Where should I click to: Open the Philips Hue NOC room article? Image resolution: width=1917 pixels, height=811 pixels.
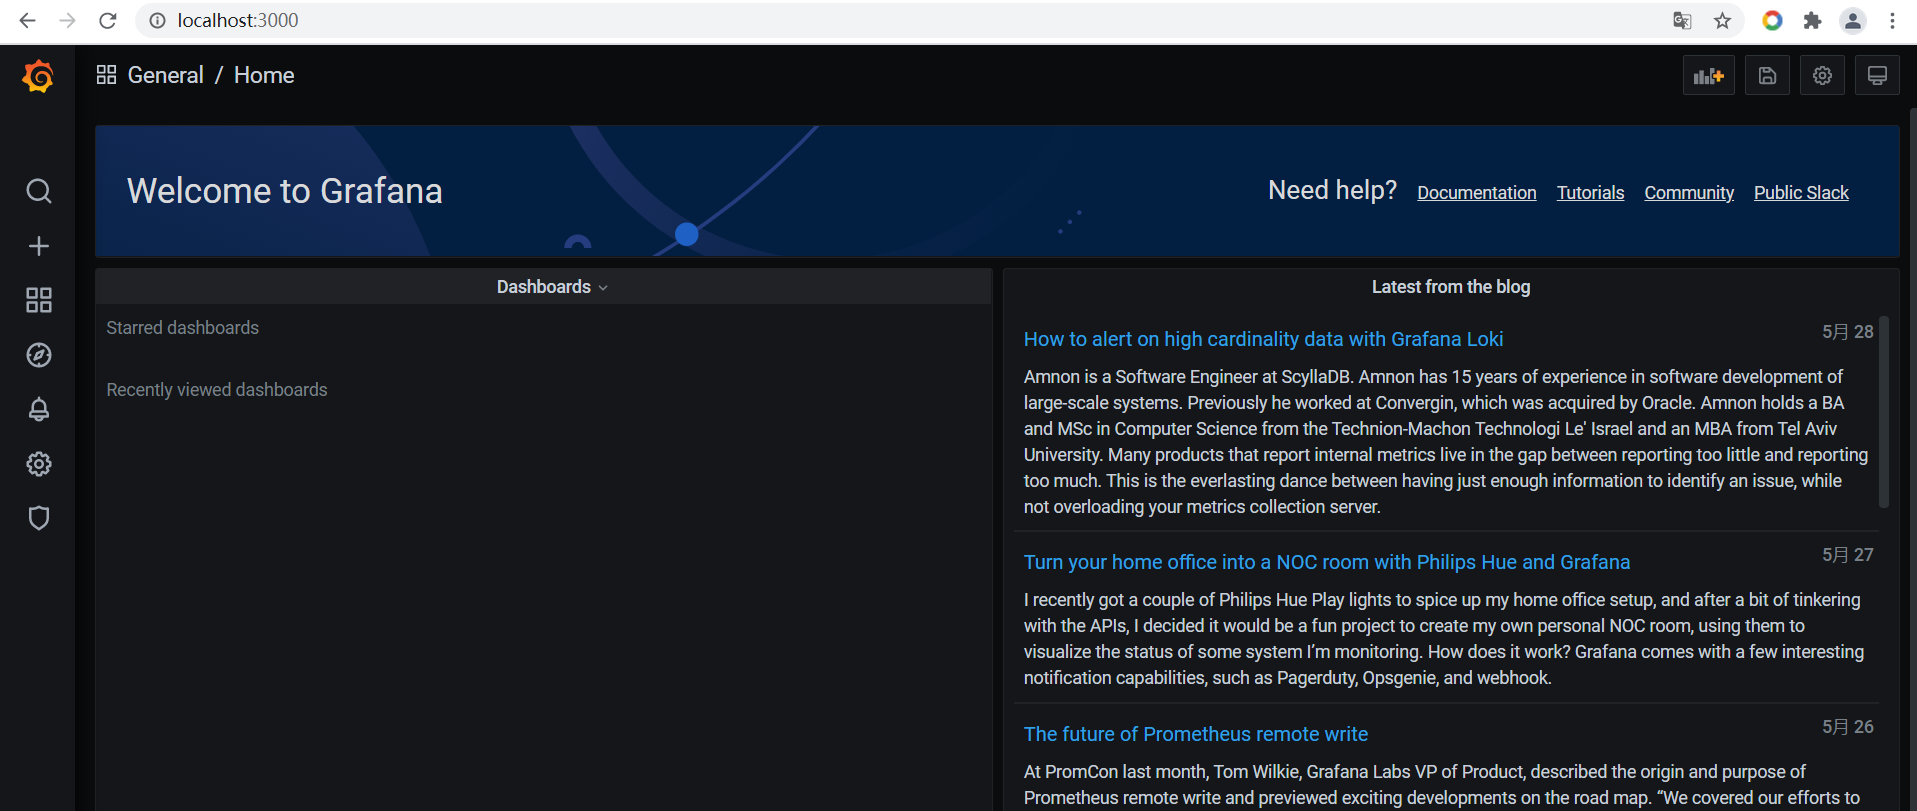[1326, 562]
